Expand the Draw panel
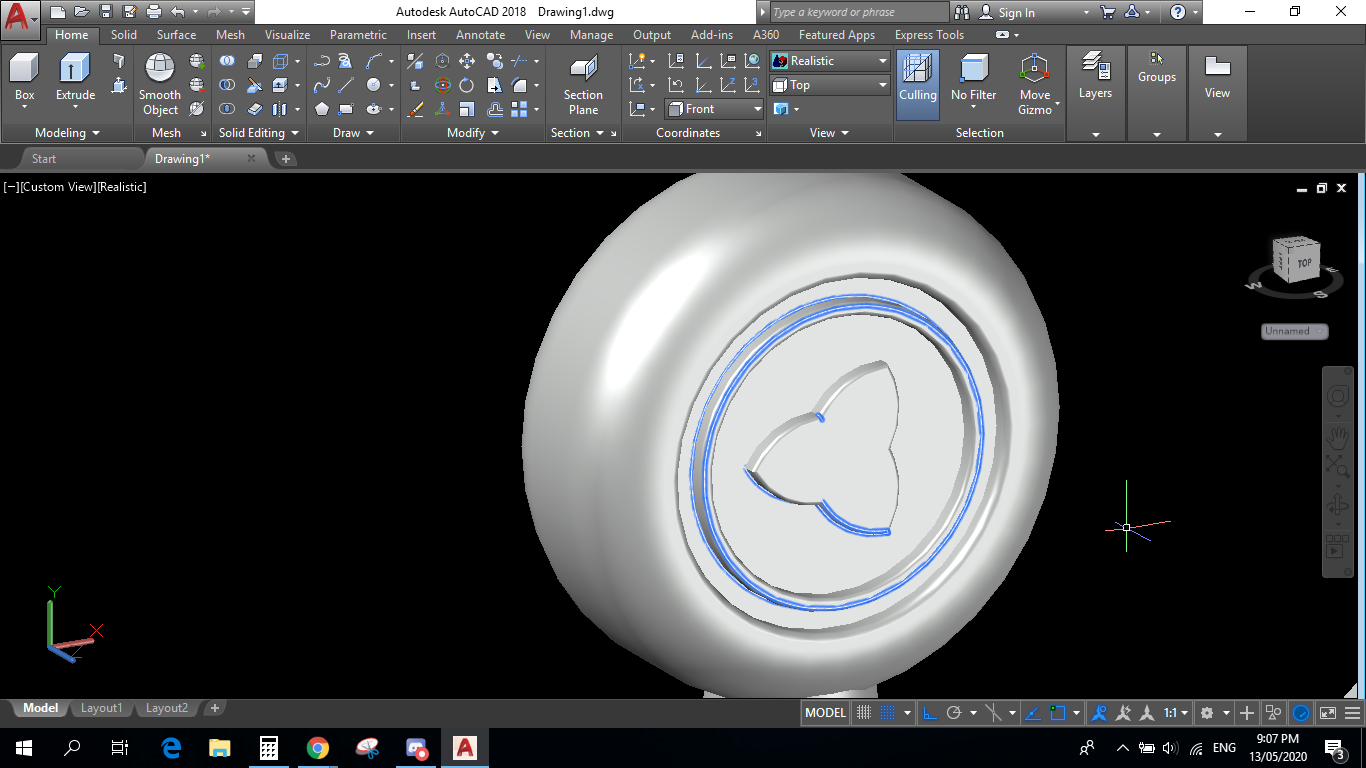Viewport: 1366px width, 768px height. pos(354,133)
